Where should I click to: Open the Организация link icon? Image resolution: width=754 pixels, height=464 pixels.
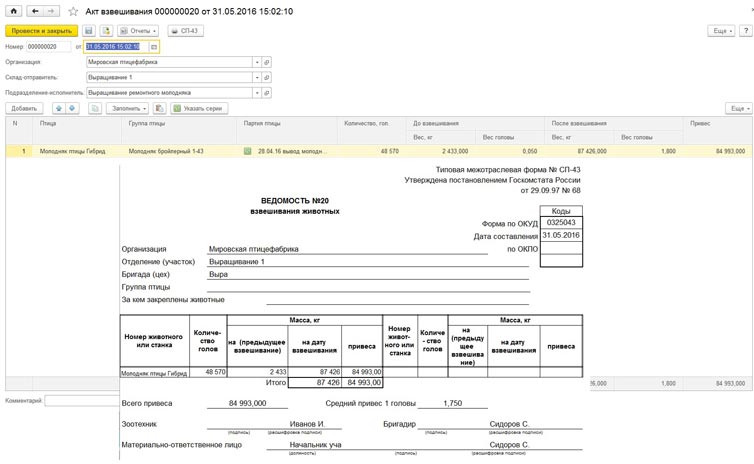[266, 62]
